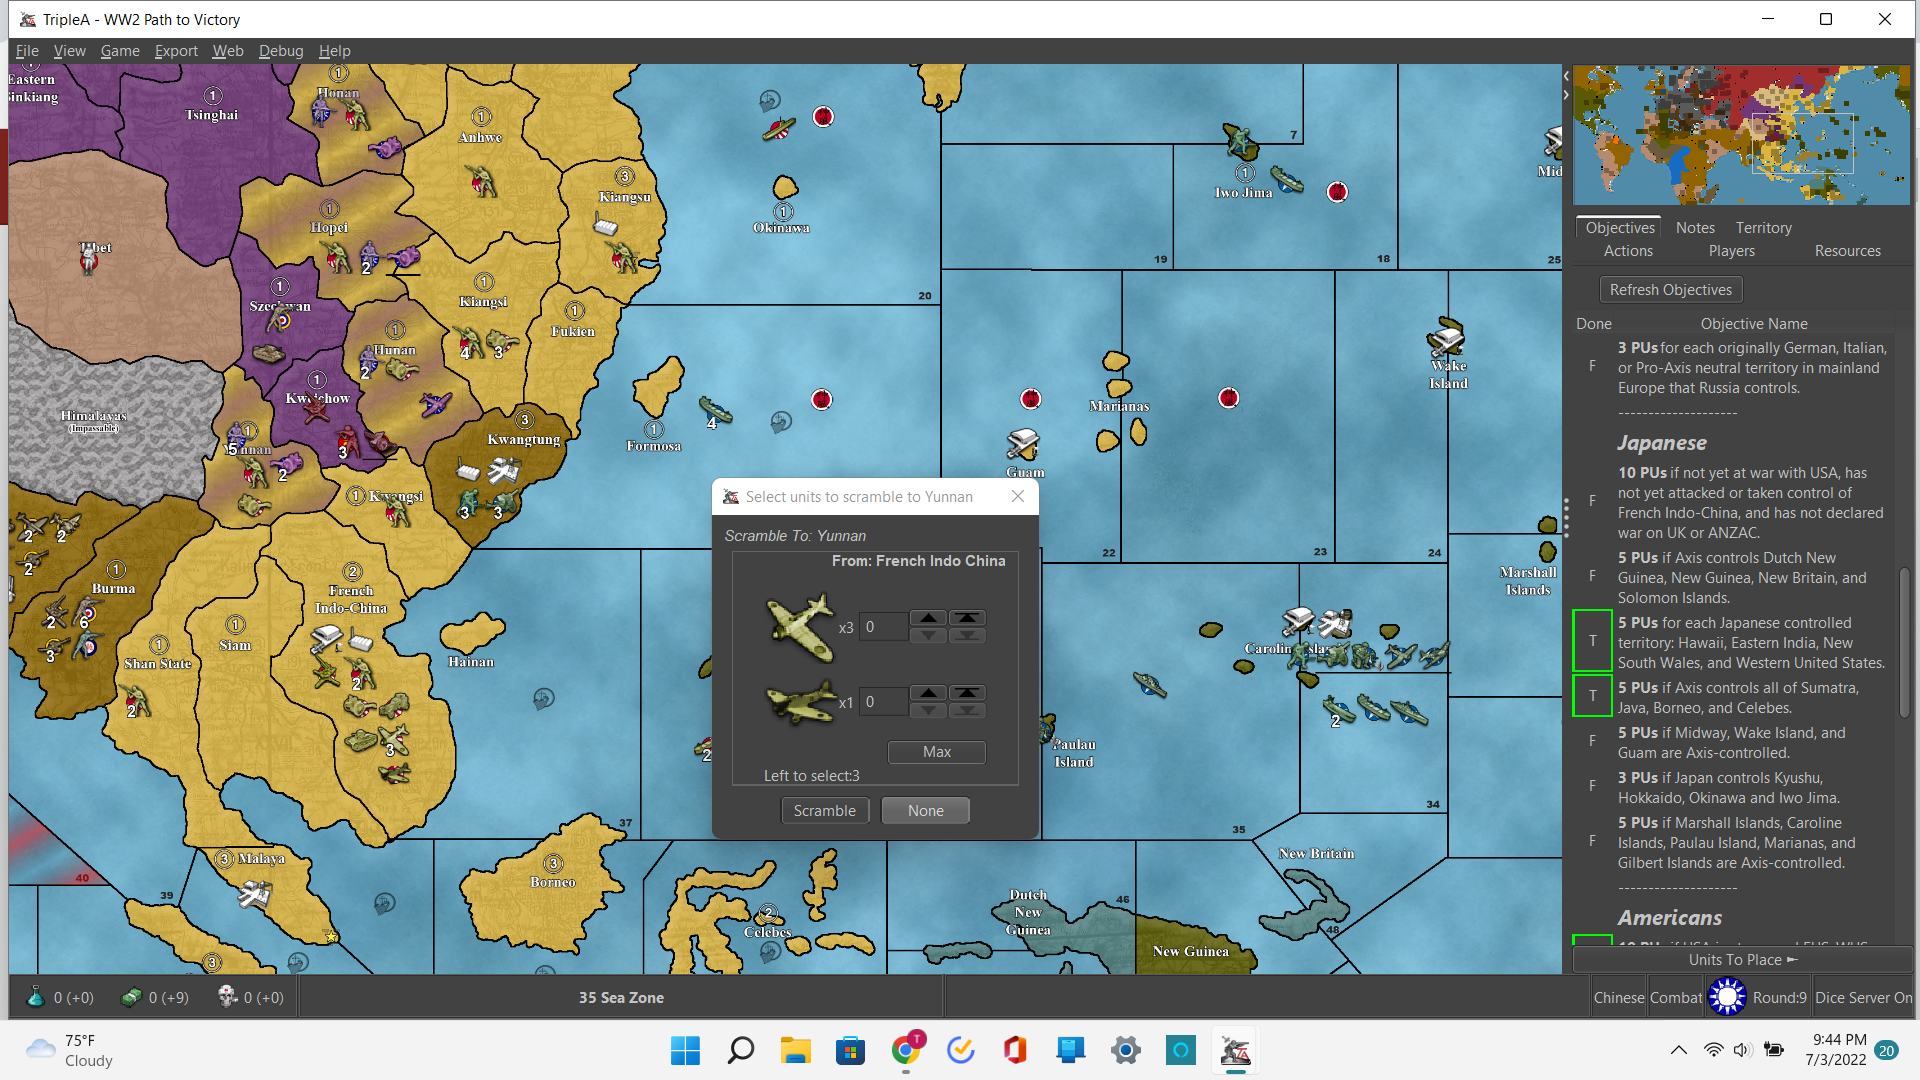Open the Export menu

(176, 51)
